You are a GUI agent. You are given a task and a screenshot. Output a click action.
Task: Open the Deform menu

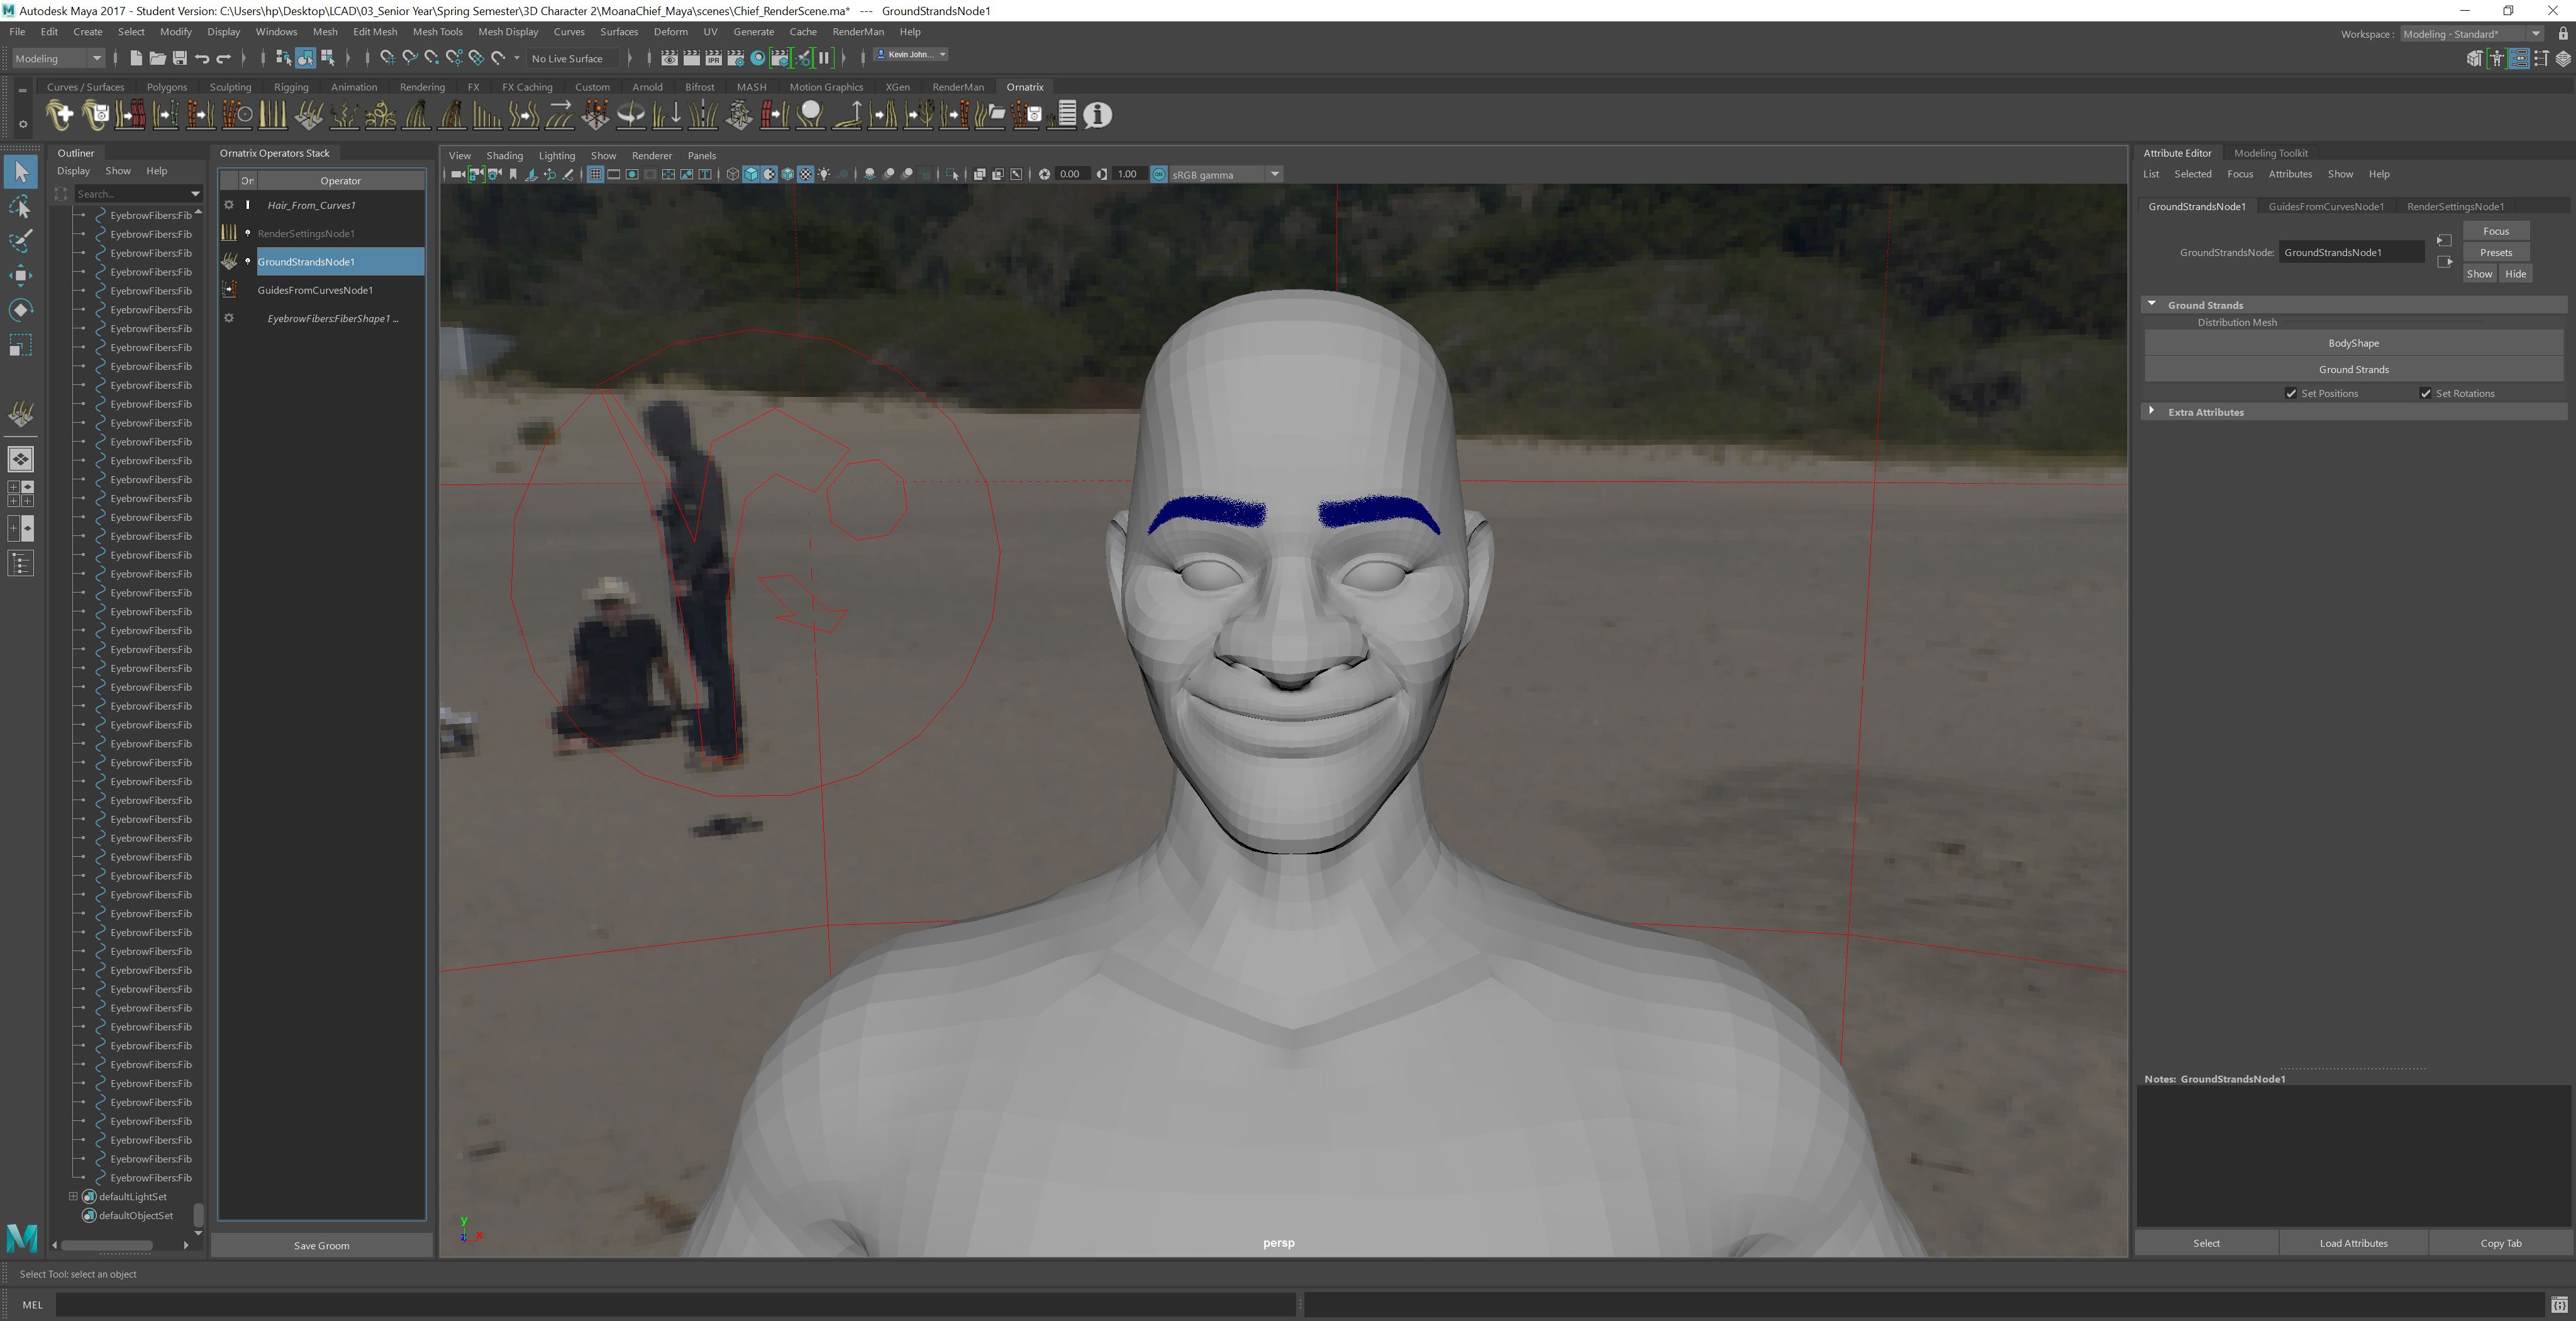[x=670, y=32]
